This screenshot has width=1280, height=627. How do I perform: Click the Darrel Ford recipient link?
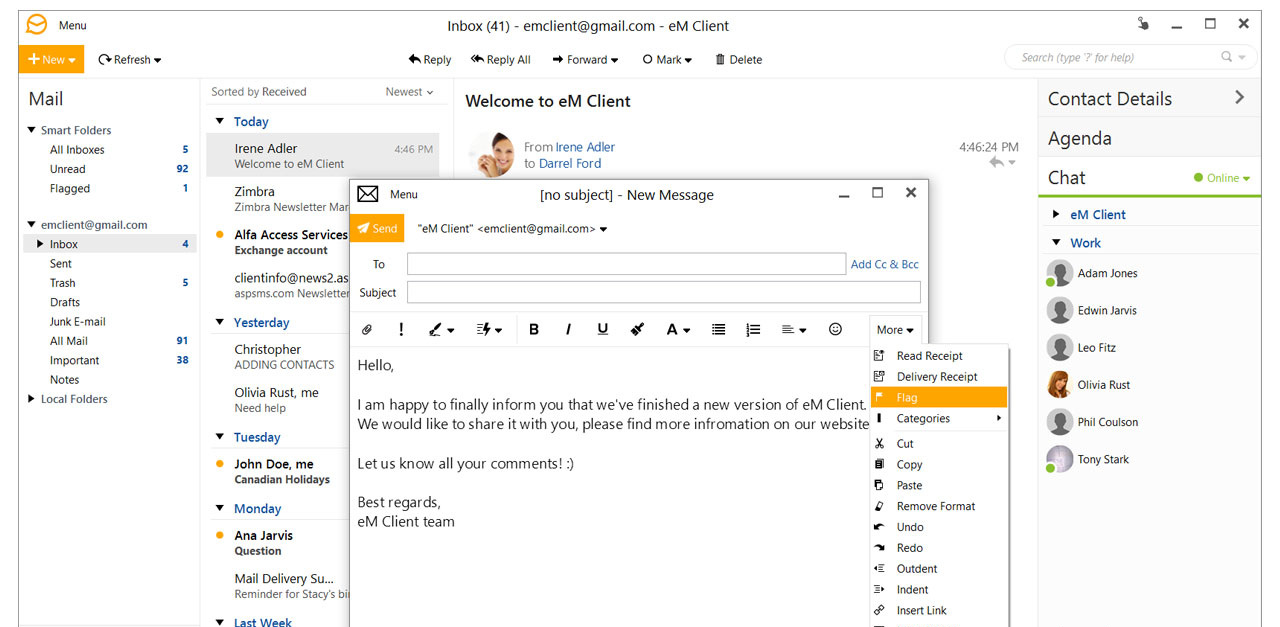[570, 163]
